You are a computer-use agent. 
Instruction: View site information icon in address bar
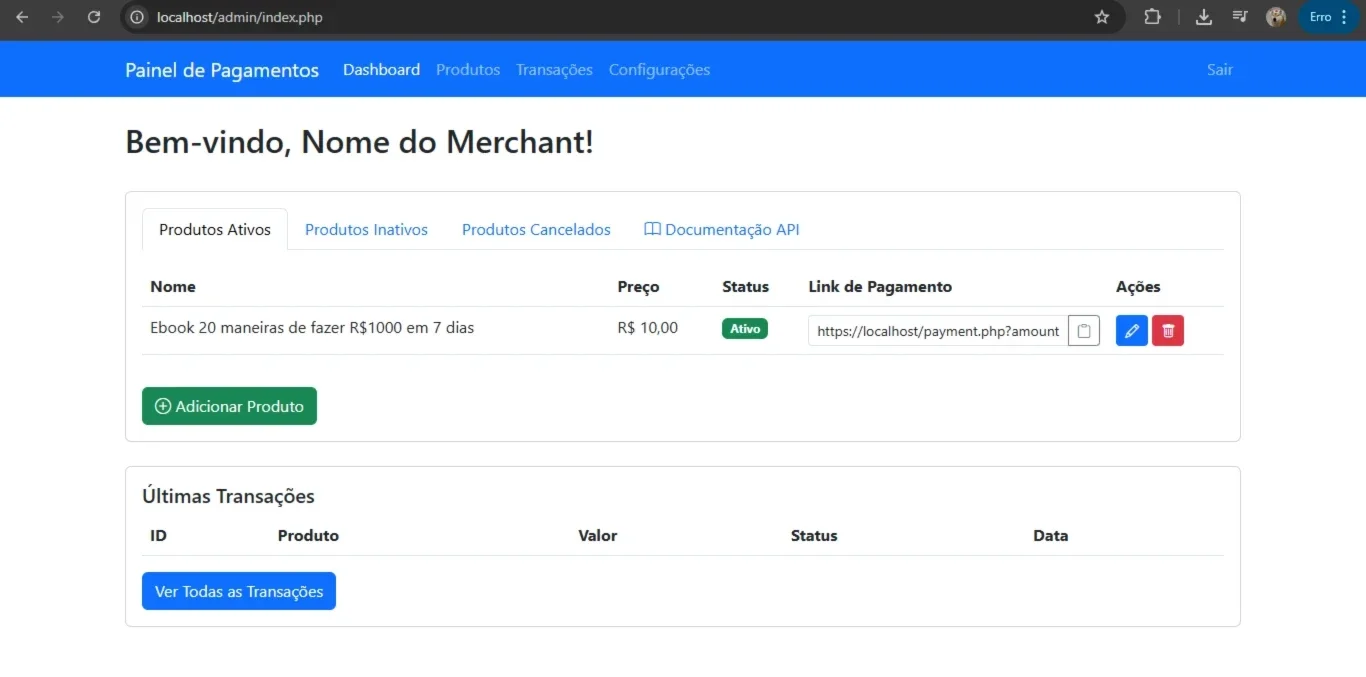coord(138,17)
